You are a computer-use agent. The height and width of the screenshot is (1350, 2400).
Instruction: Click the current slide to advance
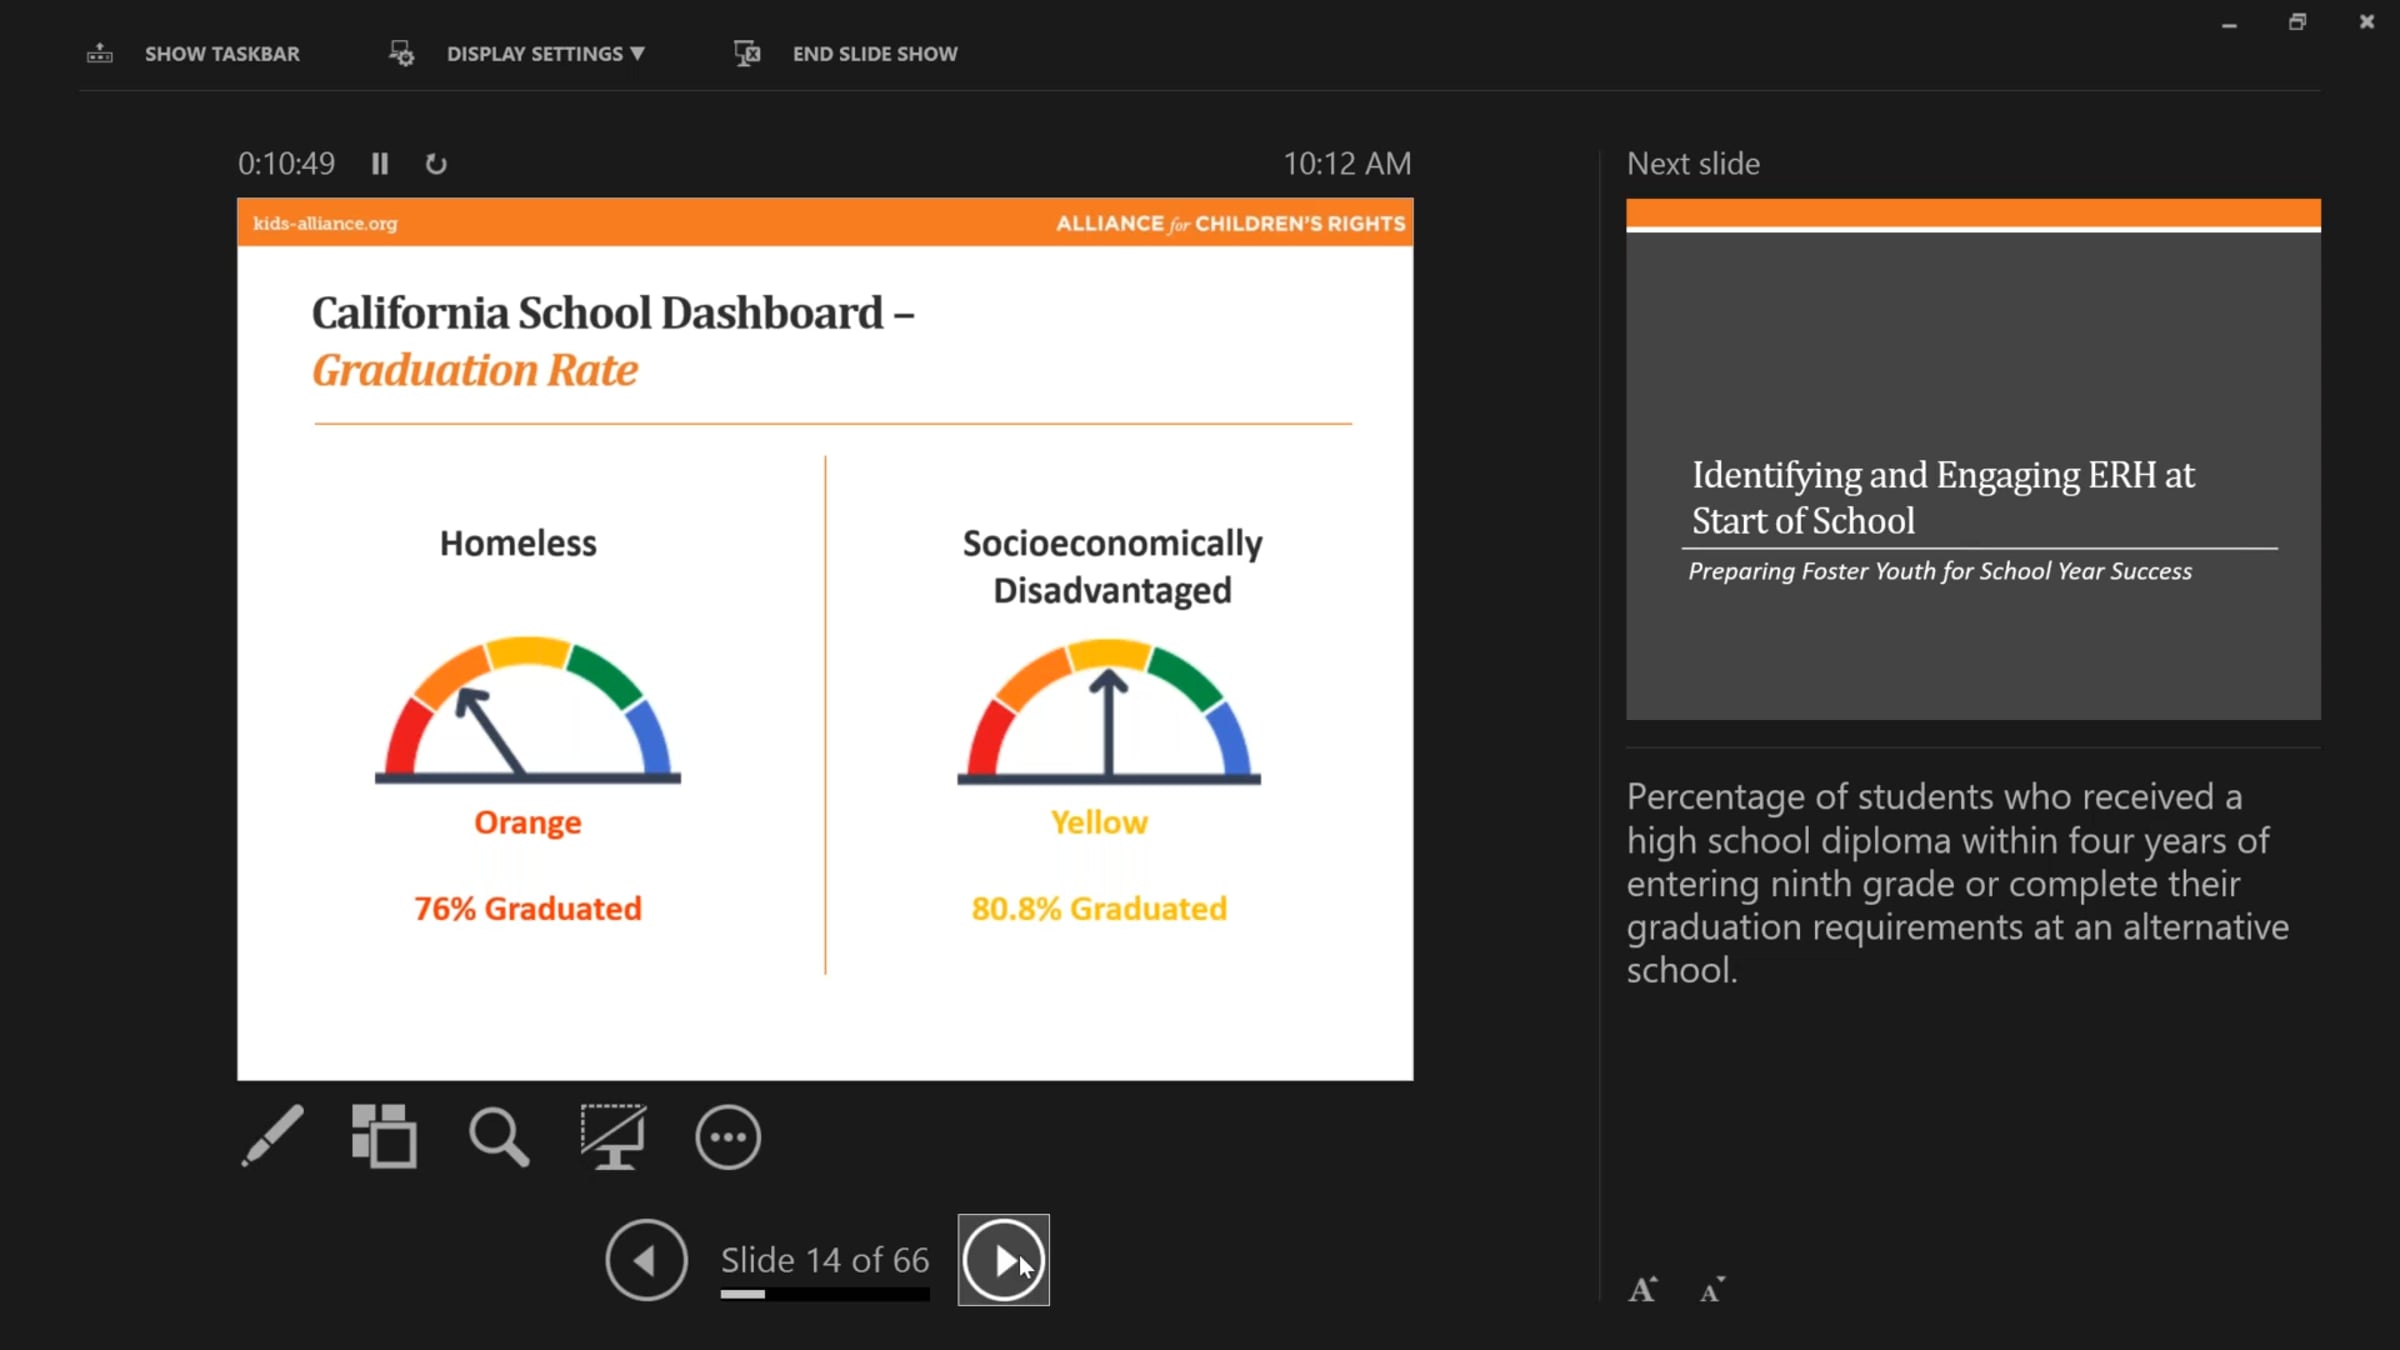coord(825,639)
